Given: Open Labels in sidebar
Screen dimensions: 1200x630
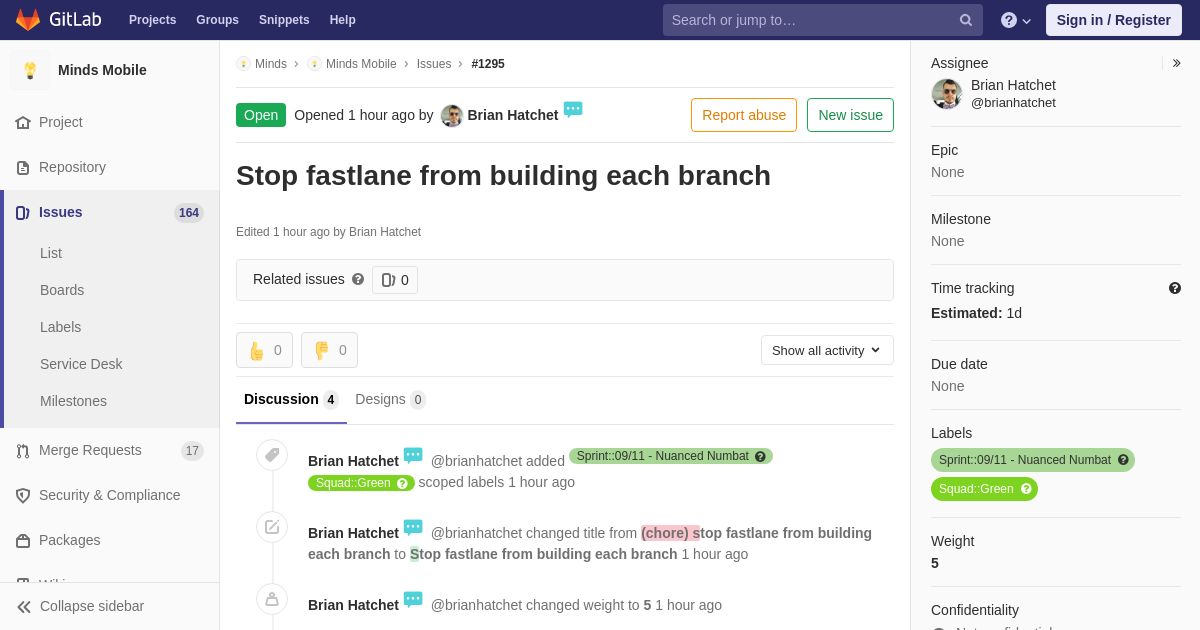Looking at the screenshot, I should tap(60, 327).
